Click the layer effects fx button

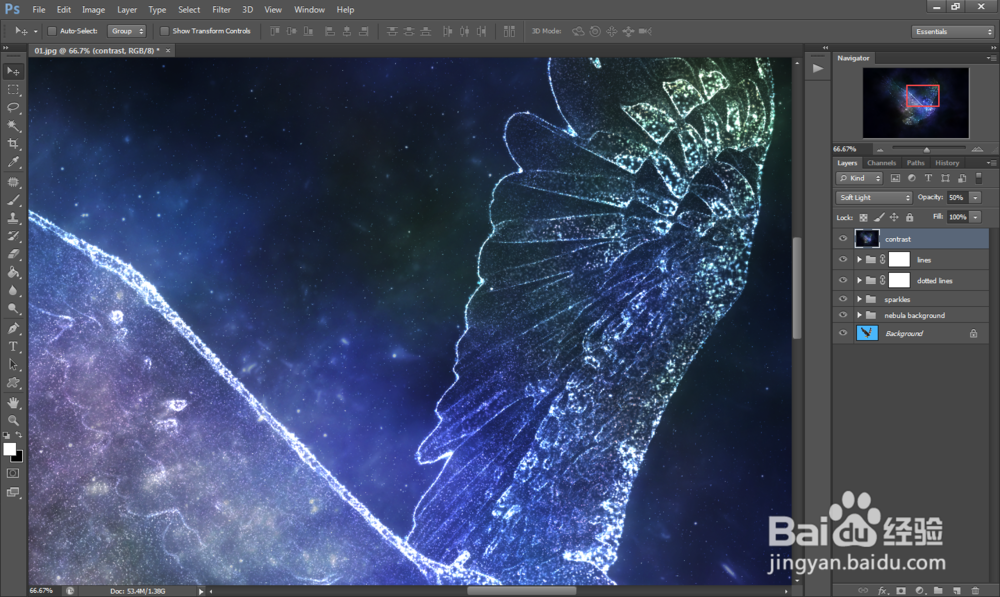(883, 591)
